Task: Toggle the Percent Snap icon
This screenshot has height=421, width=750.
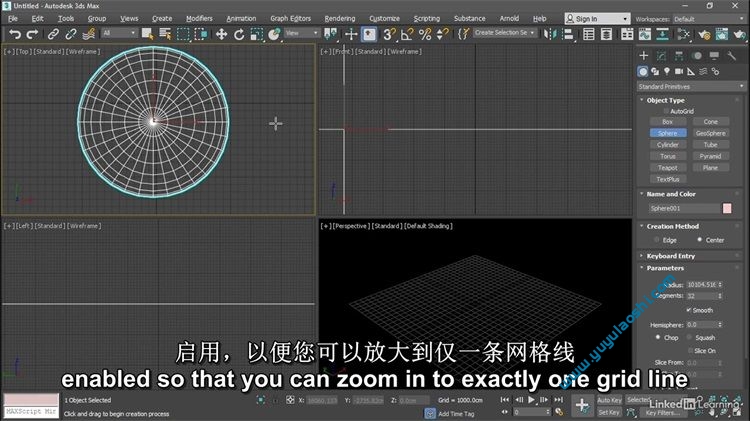Action: click(x=425, y=34)
